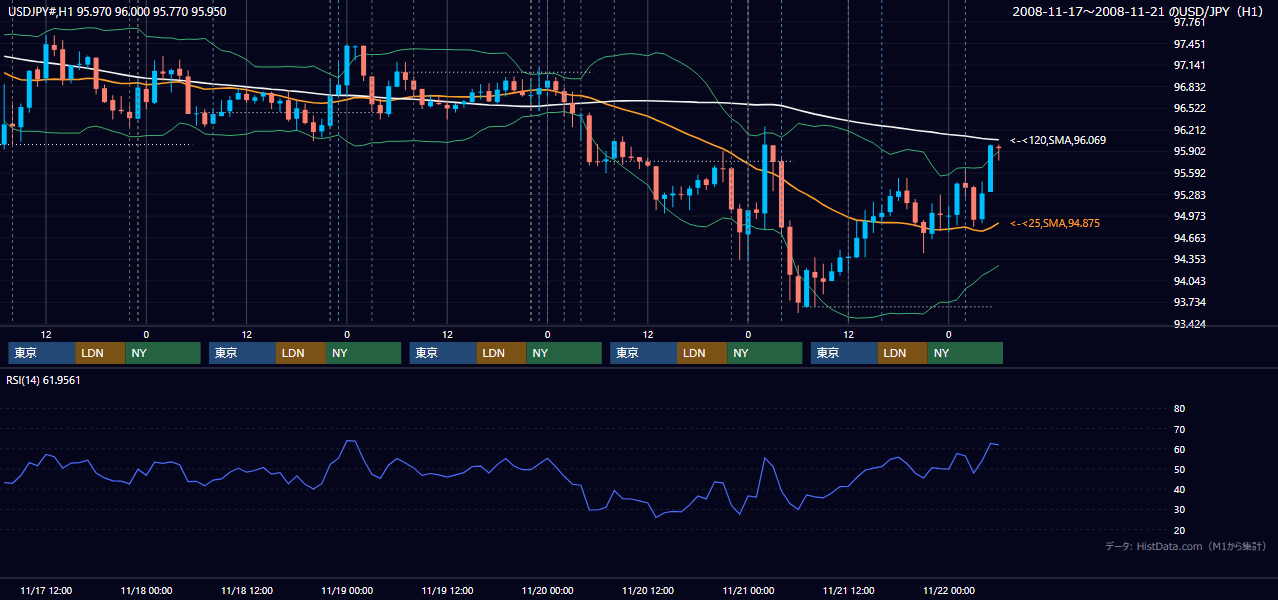The width and height of the screenshot is (1278, 600).
Task: Click price axis value 96.522
Action: 1189,109
